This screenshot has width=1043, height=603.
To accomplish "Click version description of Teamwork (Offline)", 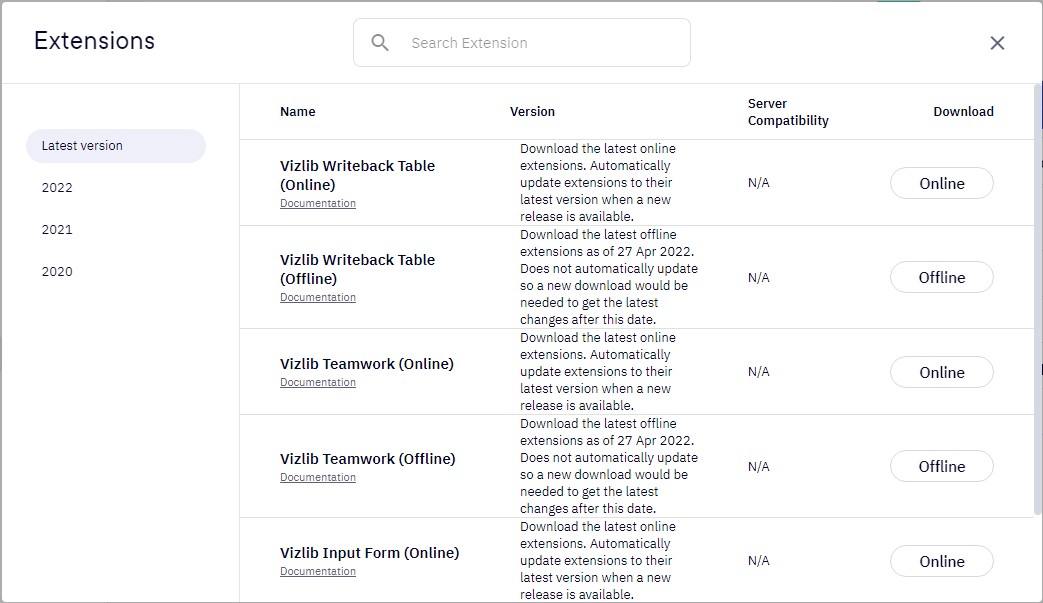I will click(609, 466).
